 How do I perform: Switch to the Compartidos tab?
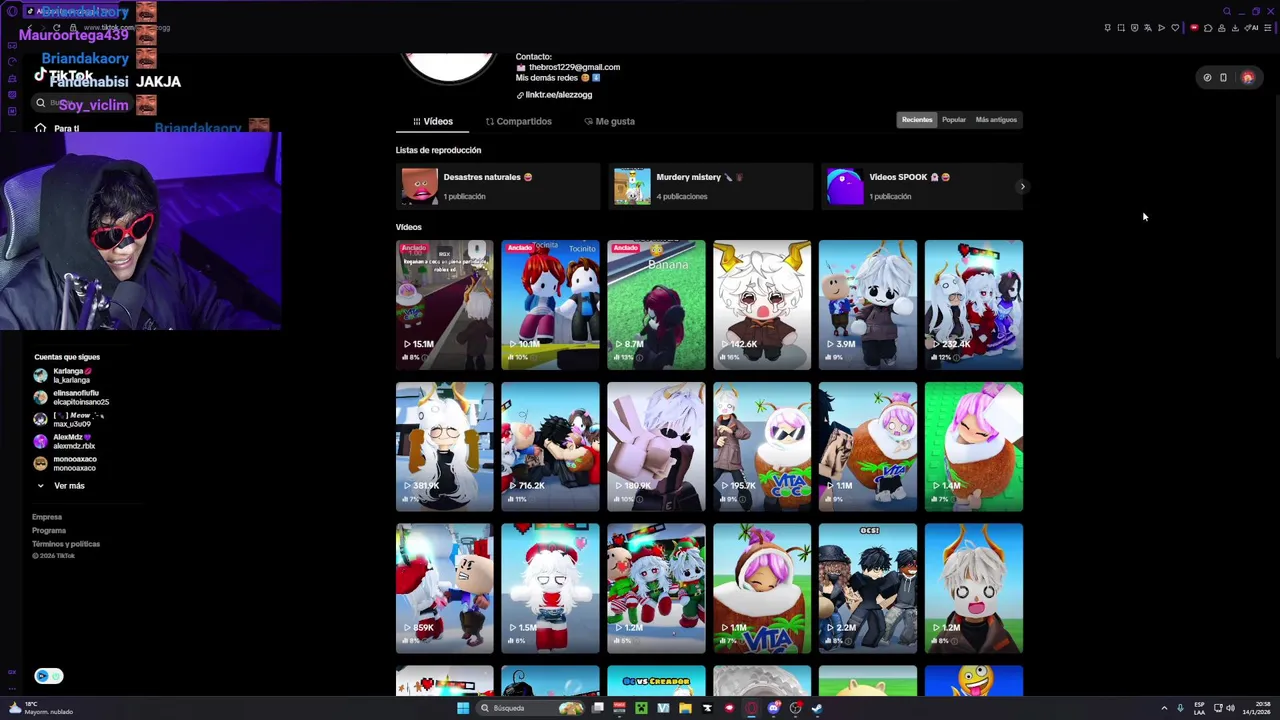coord(519,121)
